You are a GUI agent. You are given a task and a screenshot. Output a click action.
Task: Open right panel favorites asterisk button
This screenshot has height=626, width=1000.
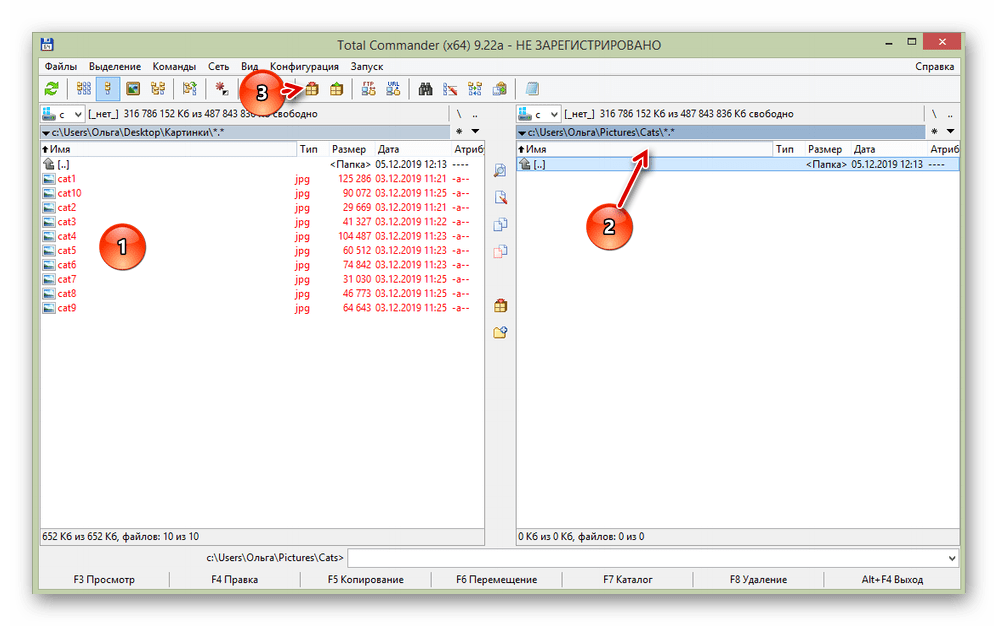[x=934, y=132]
